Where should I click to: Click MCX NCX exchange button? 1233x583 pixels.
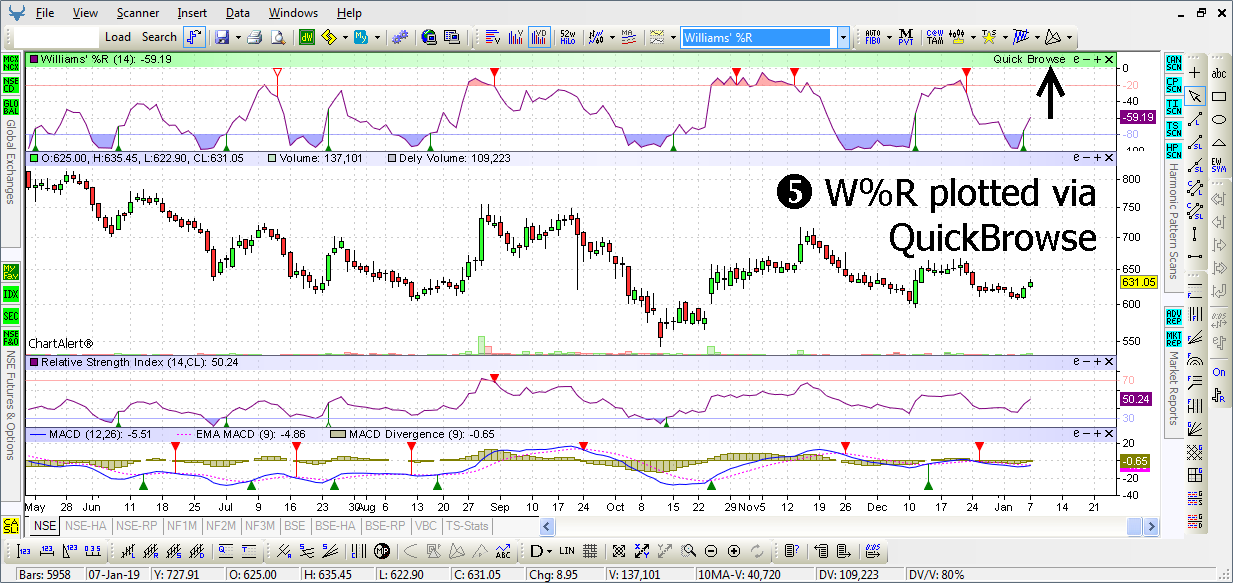[11, 61]
